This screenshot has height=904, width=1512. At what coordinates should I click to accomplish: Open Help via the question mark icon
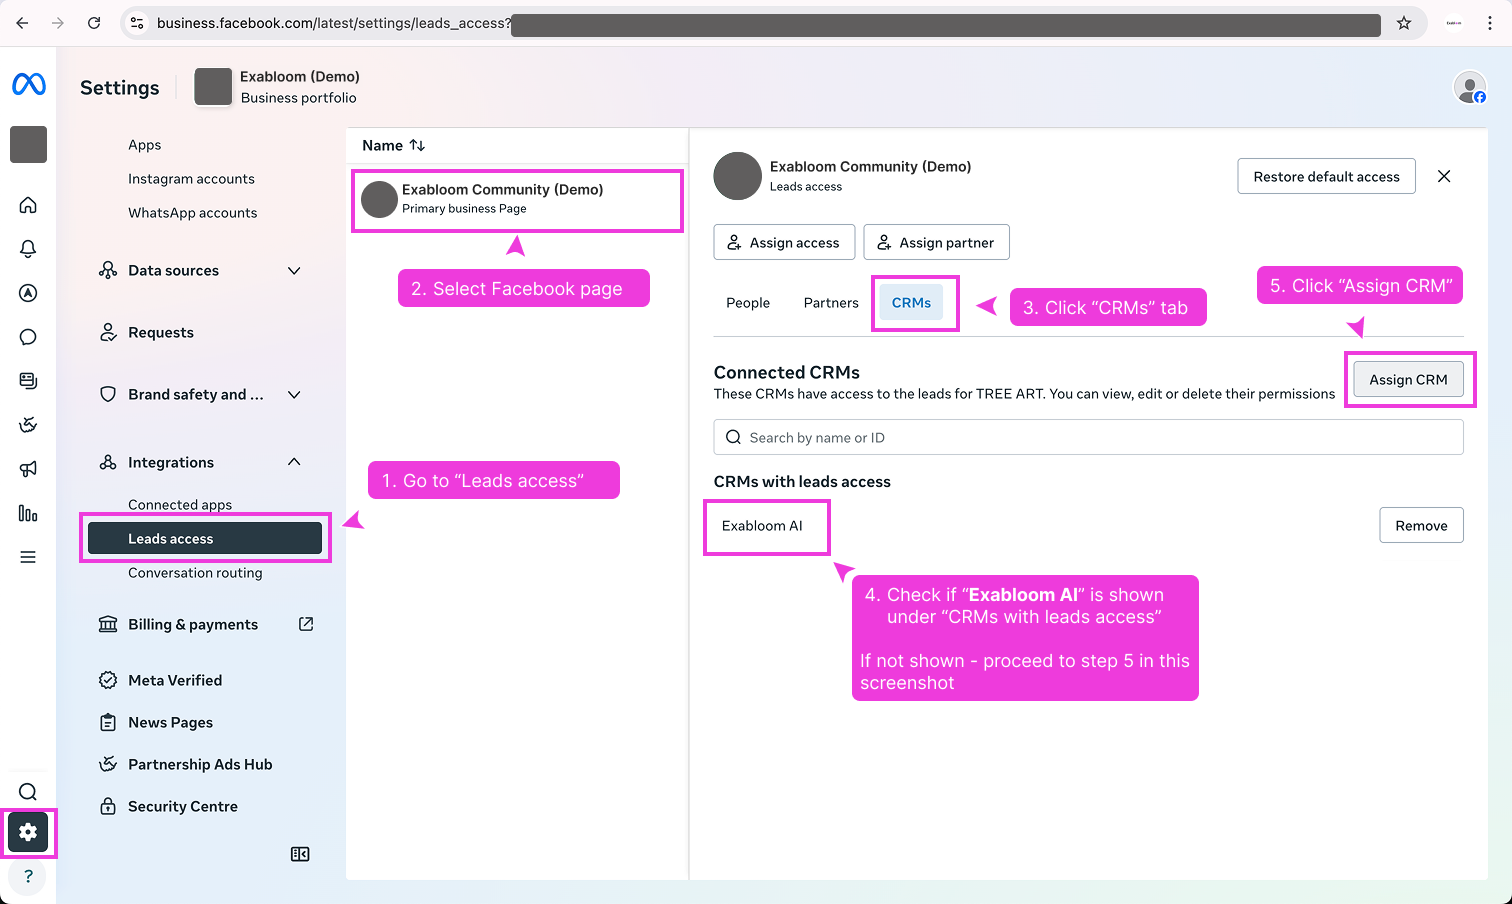click(28, 876)
